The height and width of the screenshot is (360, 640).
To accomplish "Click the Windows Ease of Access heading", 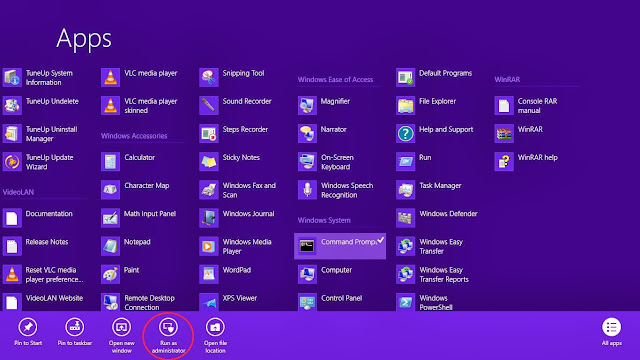I will (x=335, y=80).
